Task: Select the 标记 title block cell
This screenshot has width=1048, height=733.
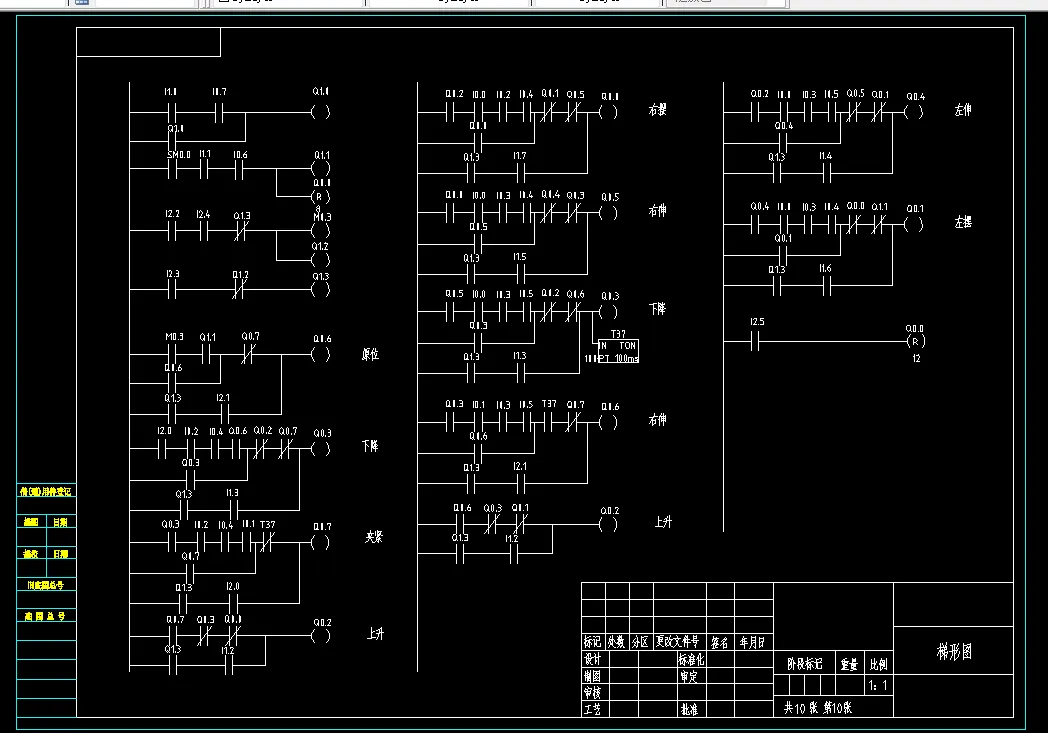Action: click(x=593, y=642)
